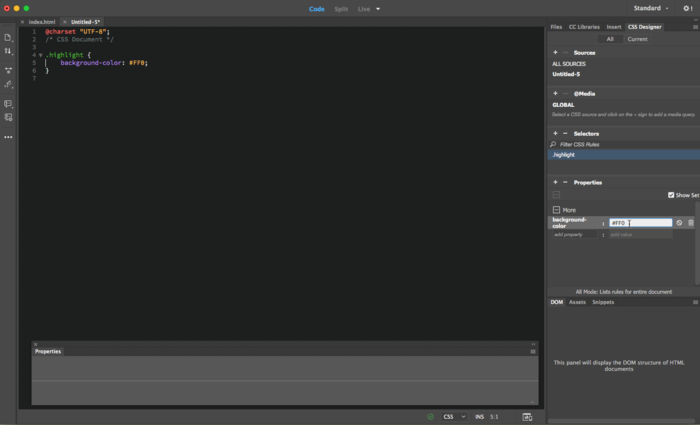This screenshot has height=425, width=700.
Task: Open the CC Libraries panel tab
Action: [x=584, y=27]
